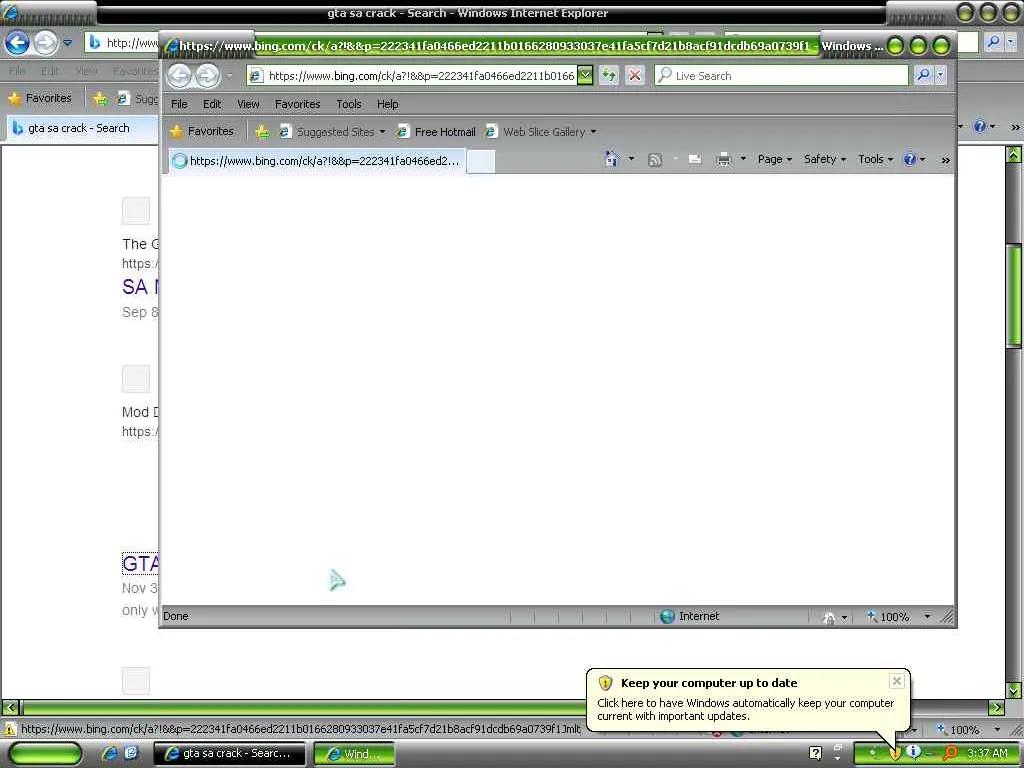Click the Home icon in command bar
1024x768 pixels.
611,159
